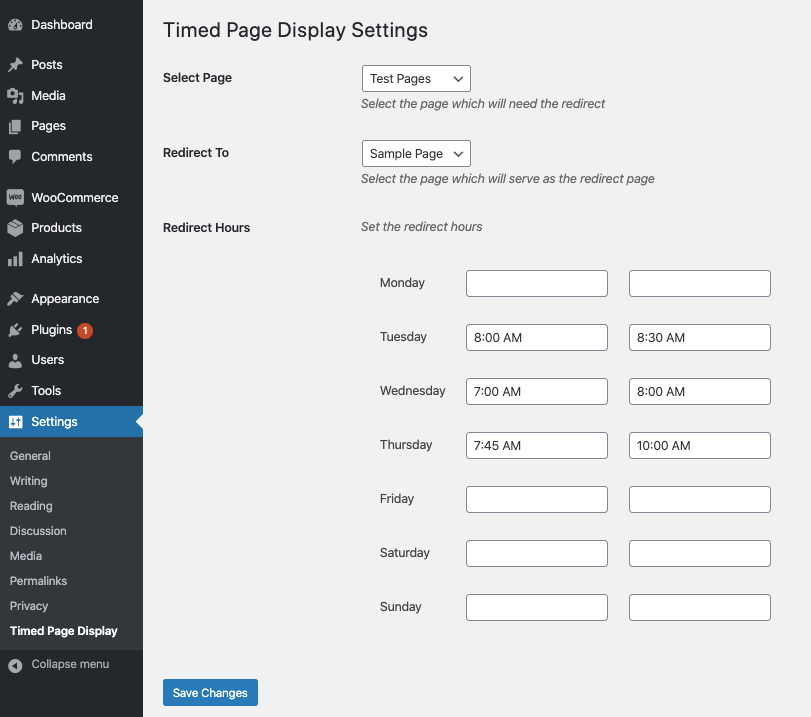Click the Users person icon

15,360
